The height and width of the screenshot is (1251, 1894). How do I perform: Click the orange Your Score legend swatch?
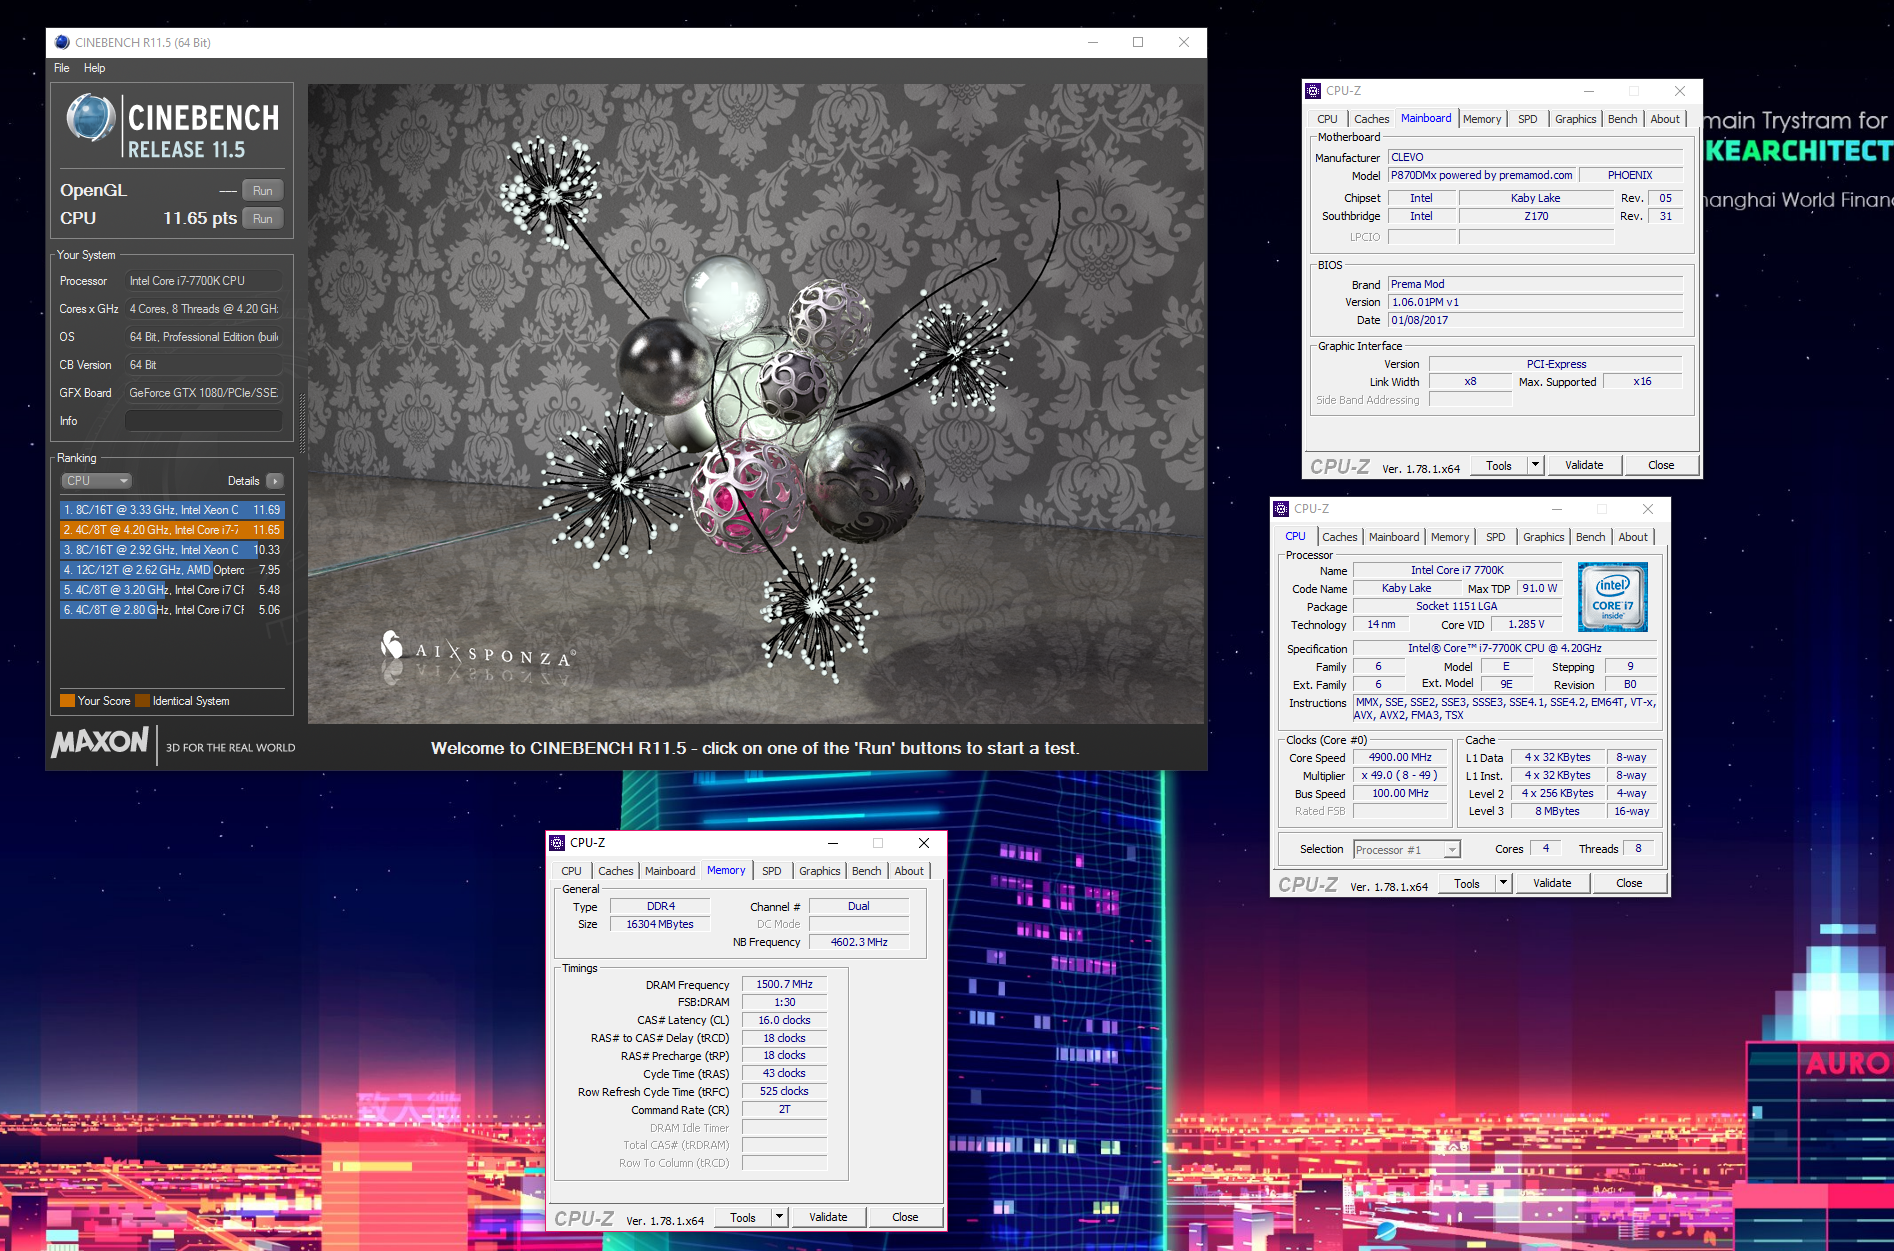67,701
